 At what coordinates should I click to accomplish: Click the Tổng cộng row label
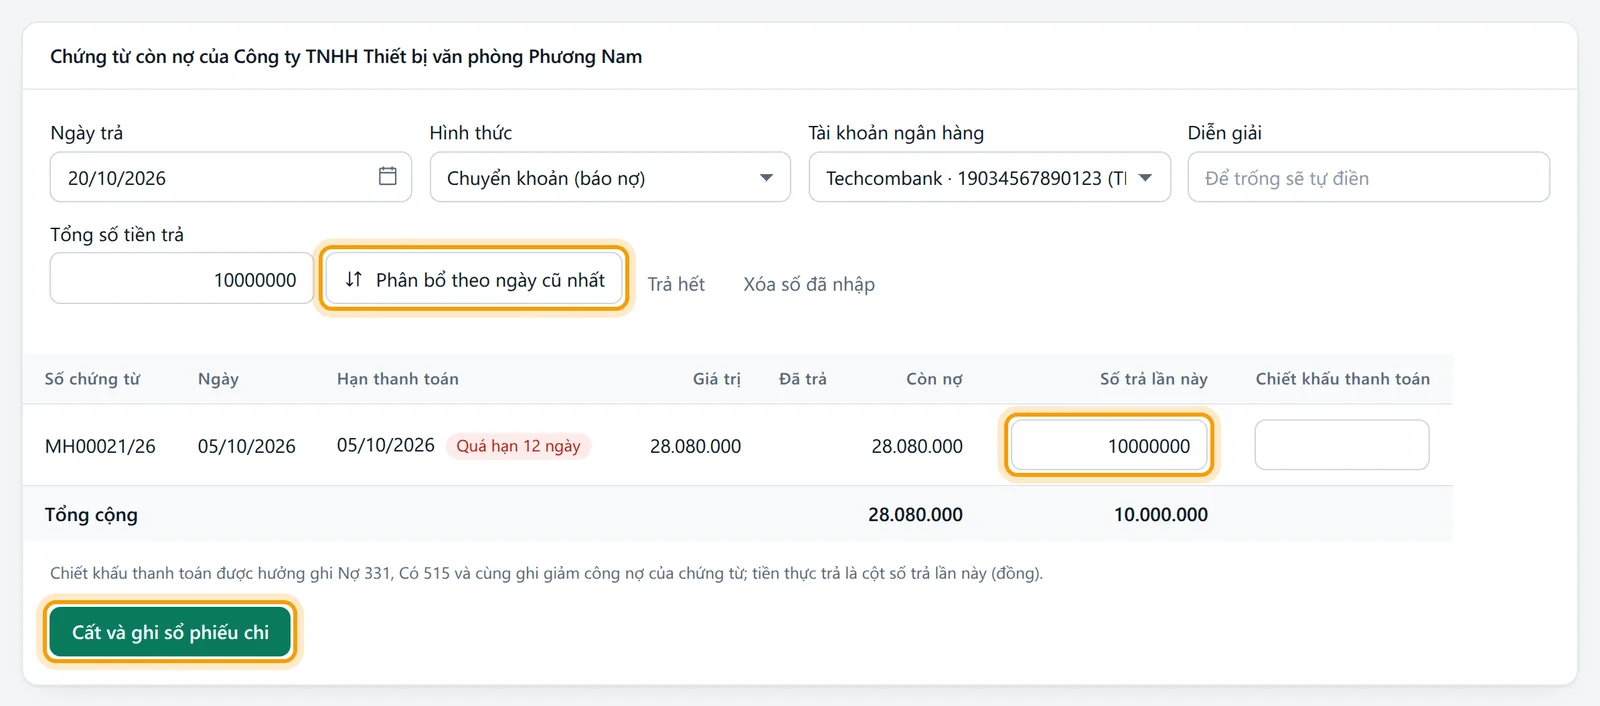[91, 514]
